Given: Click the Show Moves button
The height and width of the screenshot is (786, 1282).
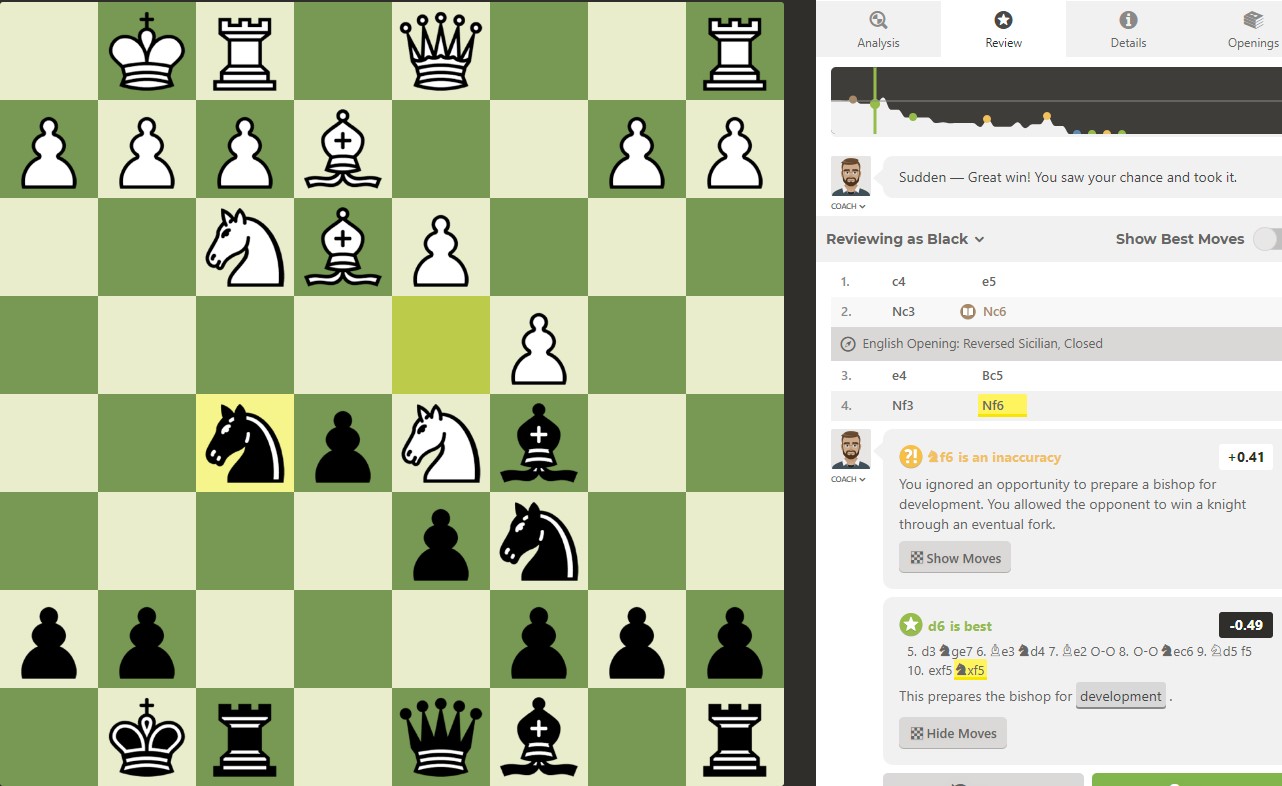Looking at the screenshot, I should pos(955,558).
